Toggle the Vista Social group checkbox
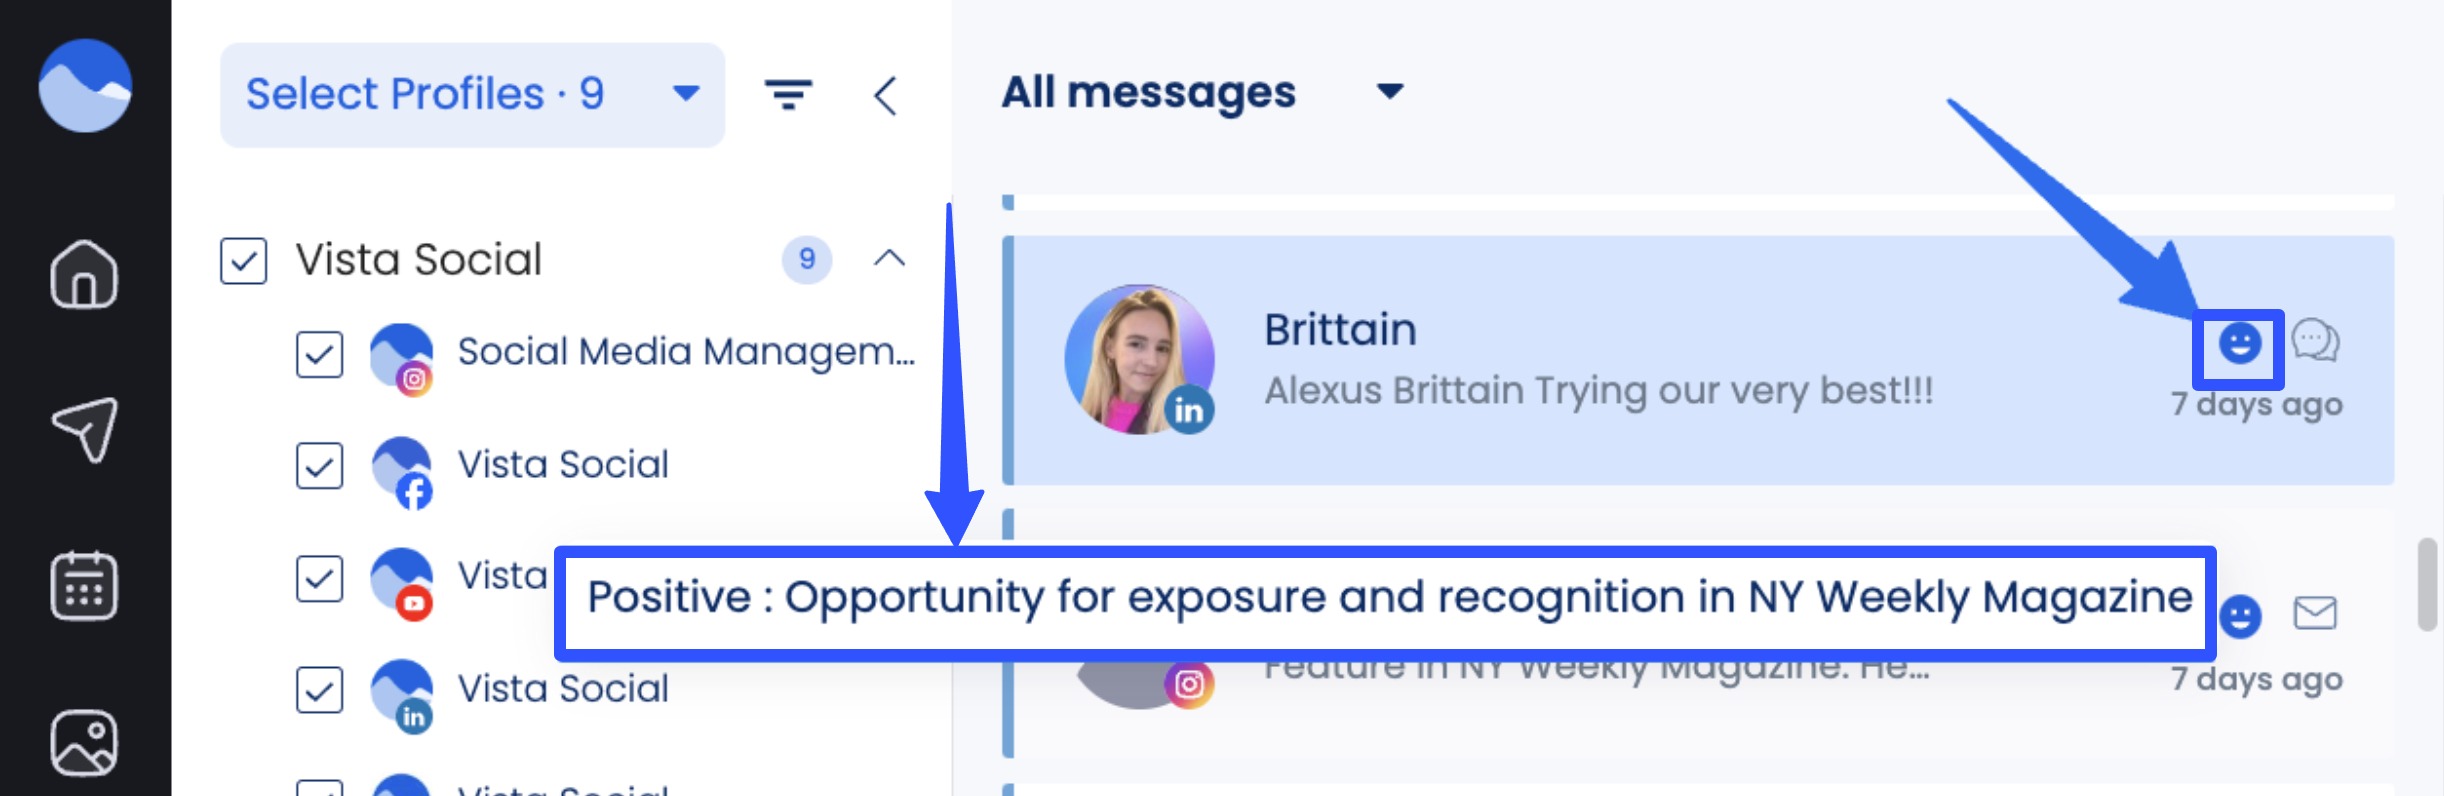The height and width of the screenshot is (796, 2444). pos(243,260)
